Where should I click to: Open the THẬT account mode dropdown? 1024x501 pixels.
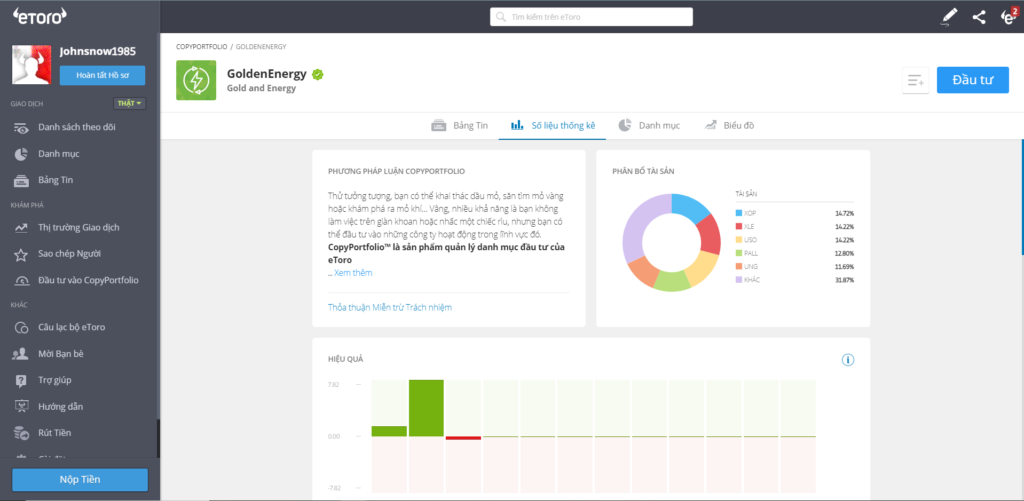coord(129,103)
